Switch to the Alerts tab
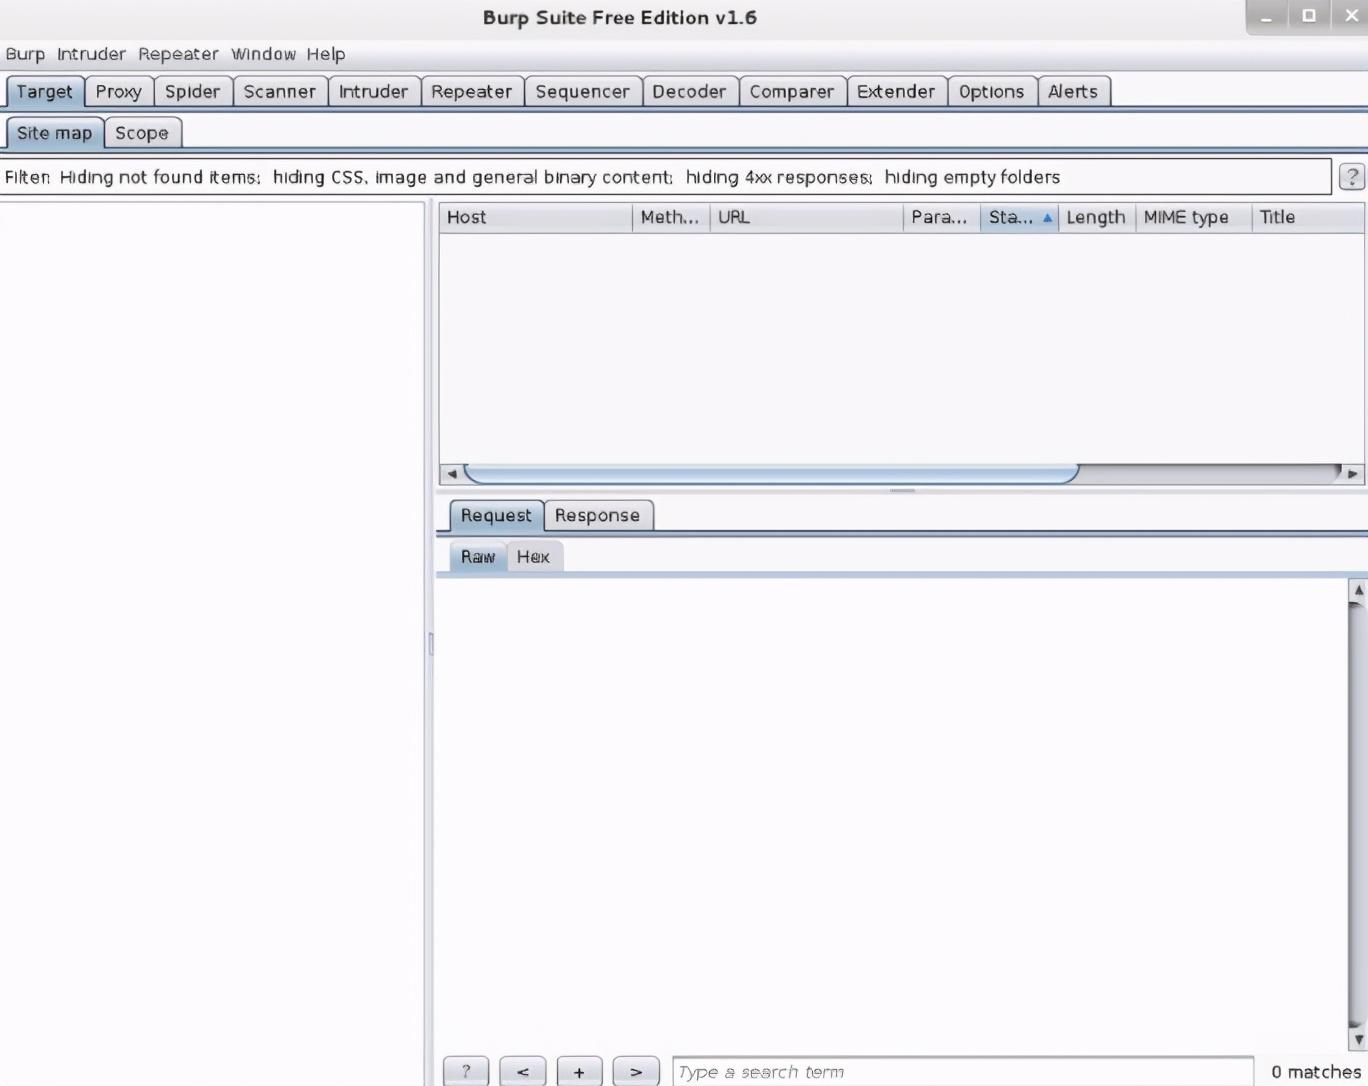 coord(1073,92)
